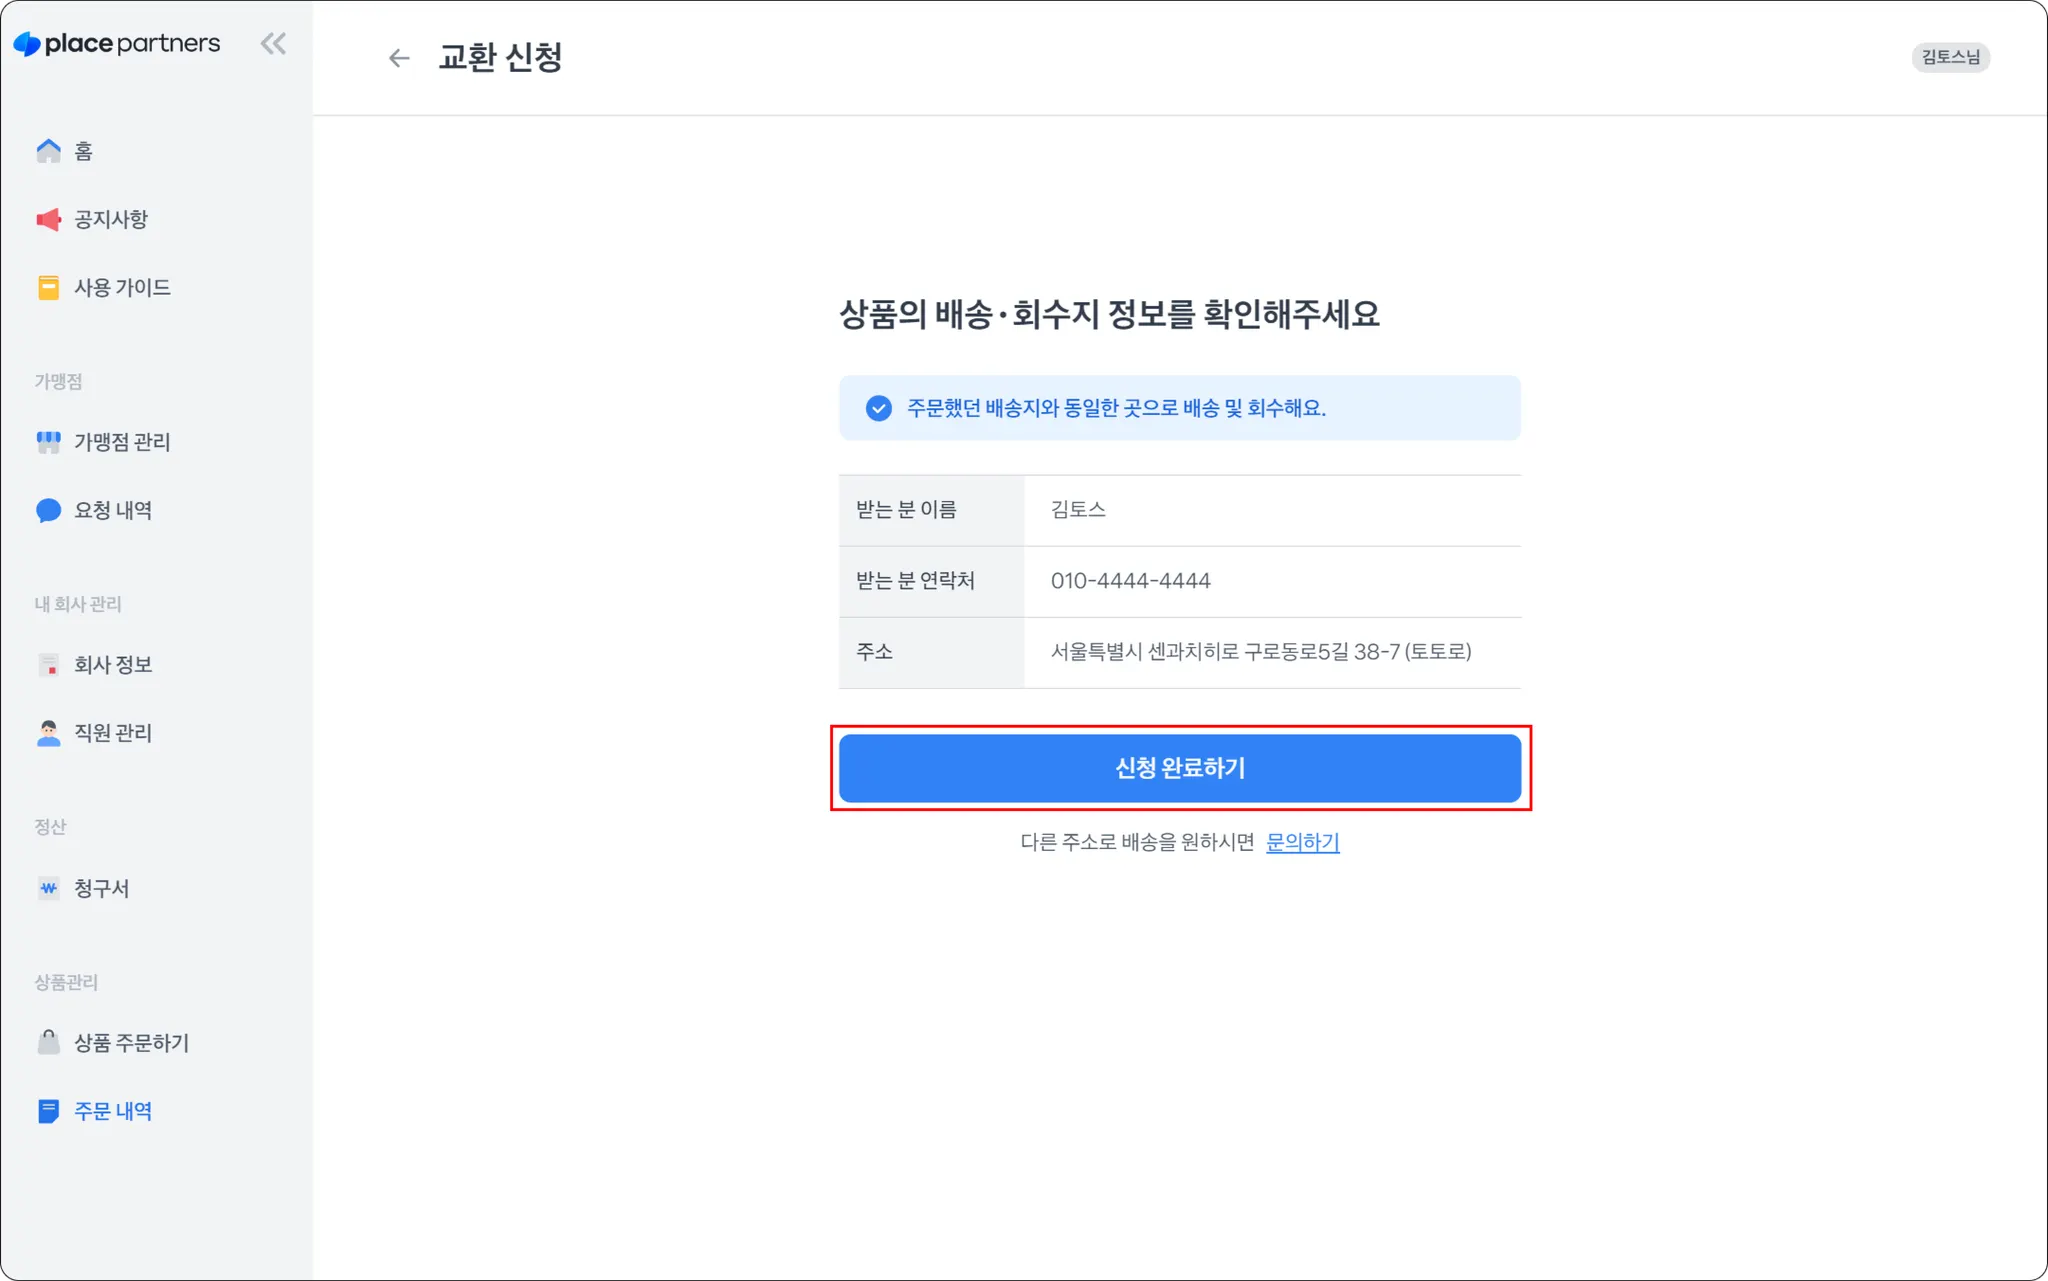
Task: Collapse sidebar with double-chevron arrow
Action: (x=273, y=44)
